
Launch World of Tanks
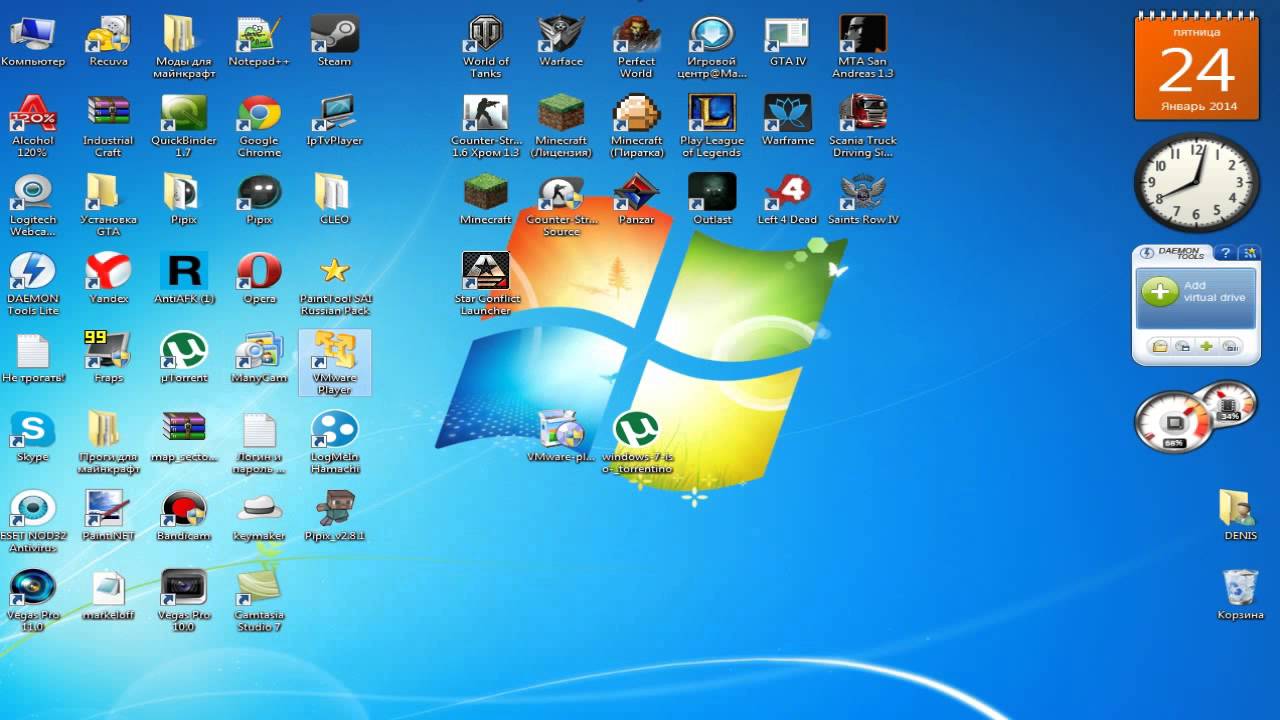pyautogui.click(x=486, y=48)
